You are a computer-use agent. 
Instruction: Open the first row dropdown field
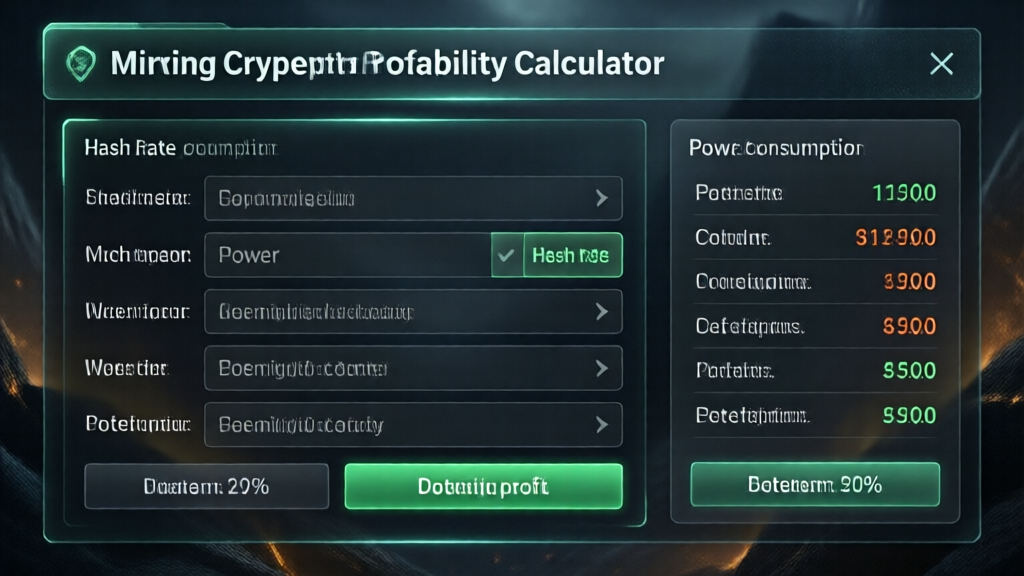400,198
